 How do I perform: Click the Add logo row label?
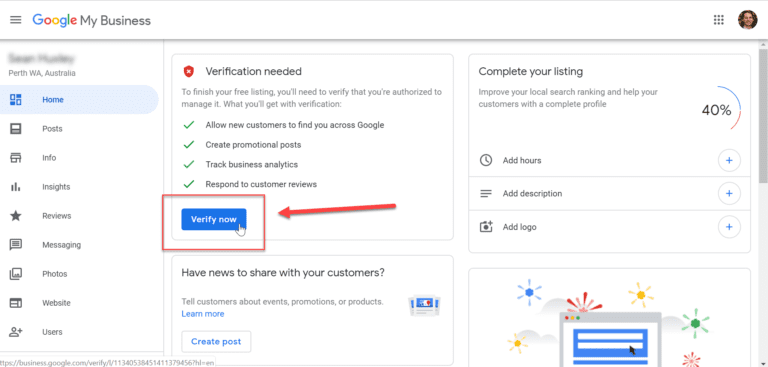tap(519, 227)
